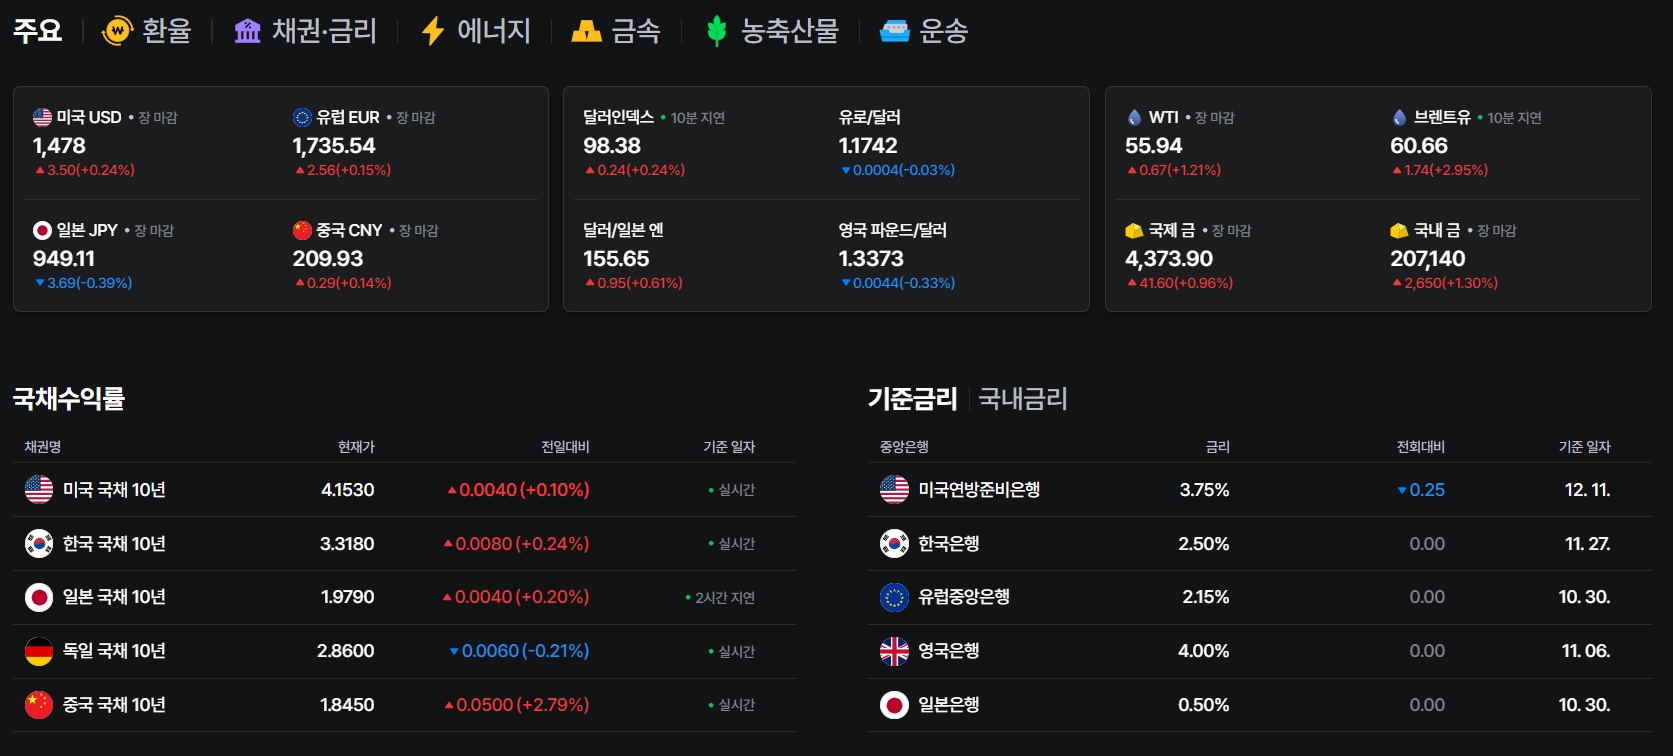
Task: Open the 채권·금리 tab
Action: 305,31
